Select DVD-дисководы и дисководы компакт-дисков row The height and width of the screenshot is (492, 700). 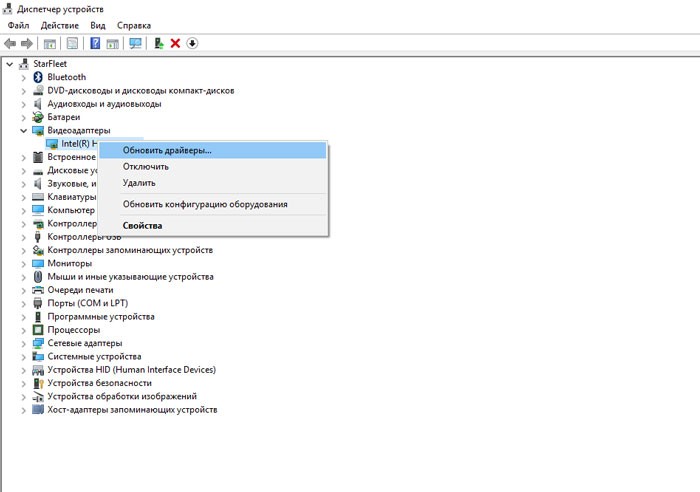click(141, 91)
